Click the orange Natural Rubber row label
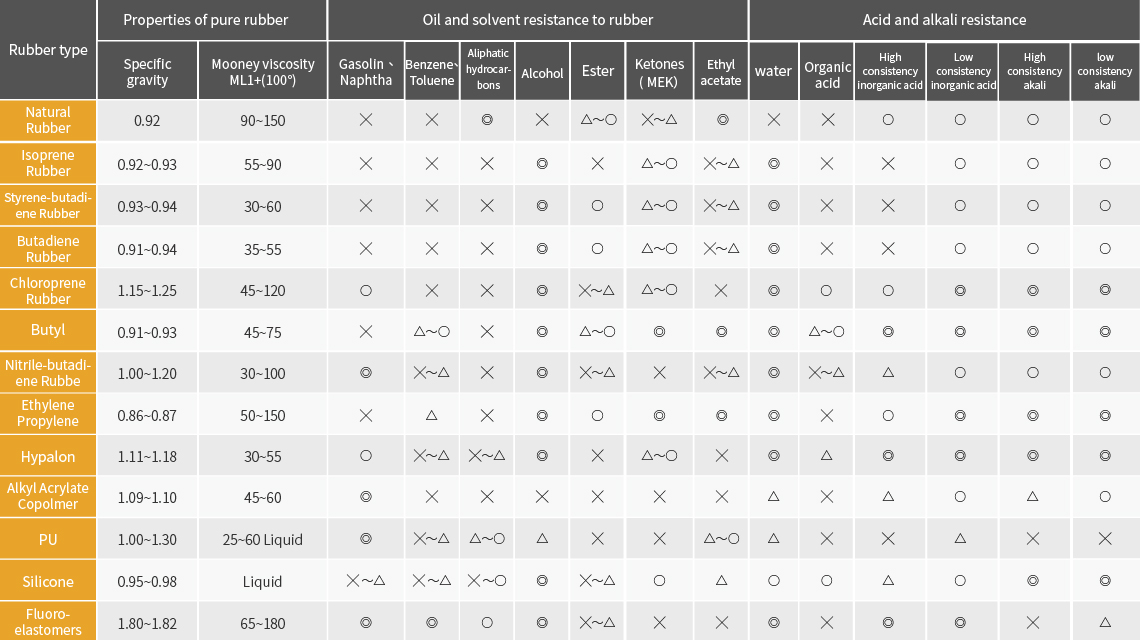This screenshot has width=1140, height=640. point(48,120)
